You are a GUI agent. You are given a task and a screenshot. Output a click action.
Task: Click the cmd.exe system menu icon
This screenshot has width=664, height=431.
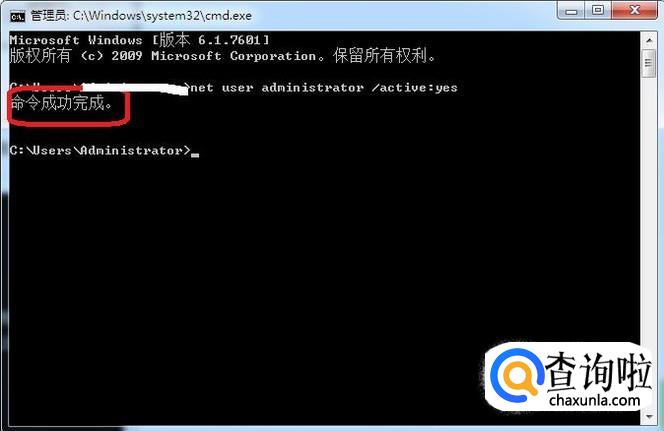pos(17,16)
